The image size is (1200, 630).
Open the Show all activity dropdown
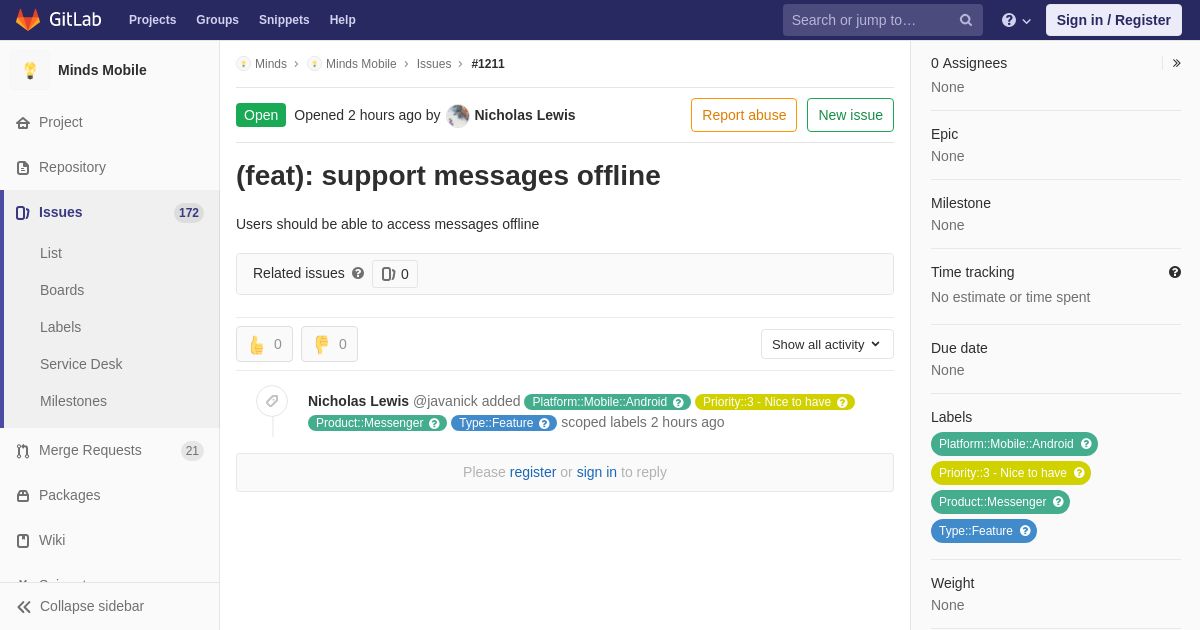point(827,344)
